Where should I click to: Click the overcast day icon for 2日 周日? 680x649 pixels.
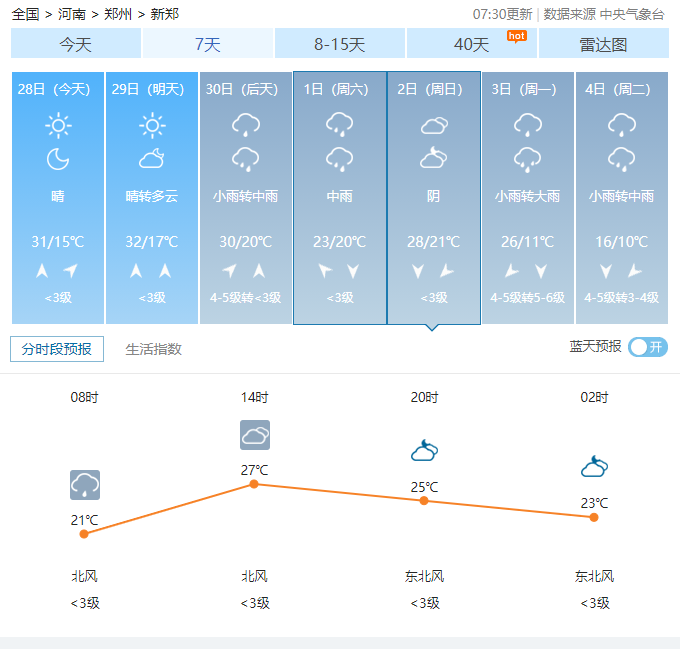tap(434, 125)
